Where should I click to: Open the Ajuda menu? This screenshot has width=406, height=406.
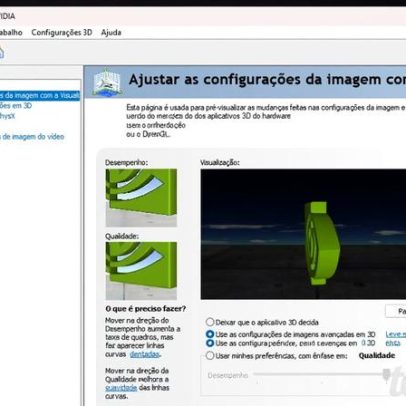(x=111, y=32)
